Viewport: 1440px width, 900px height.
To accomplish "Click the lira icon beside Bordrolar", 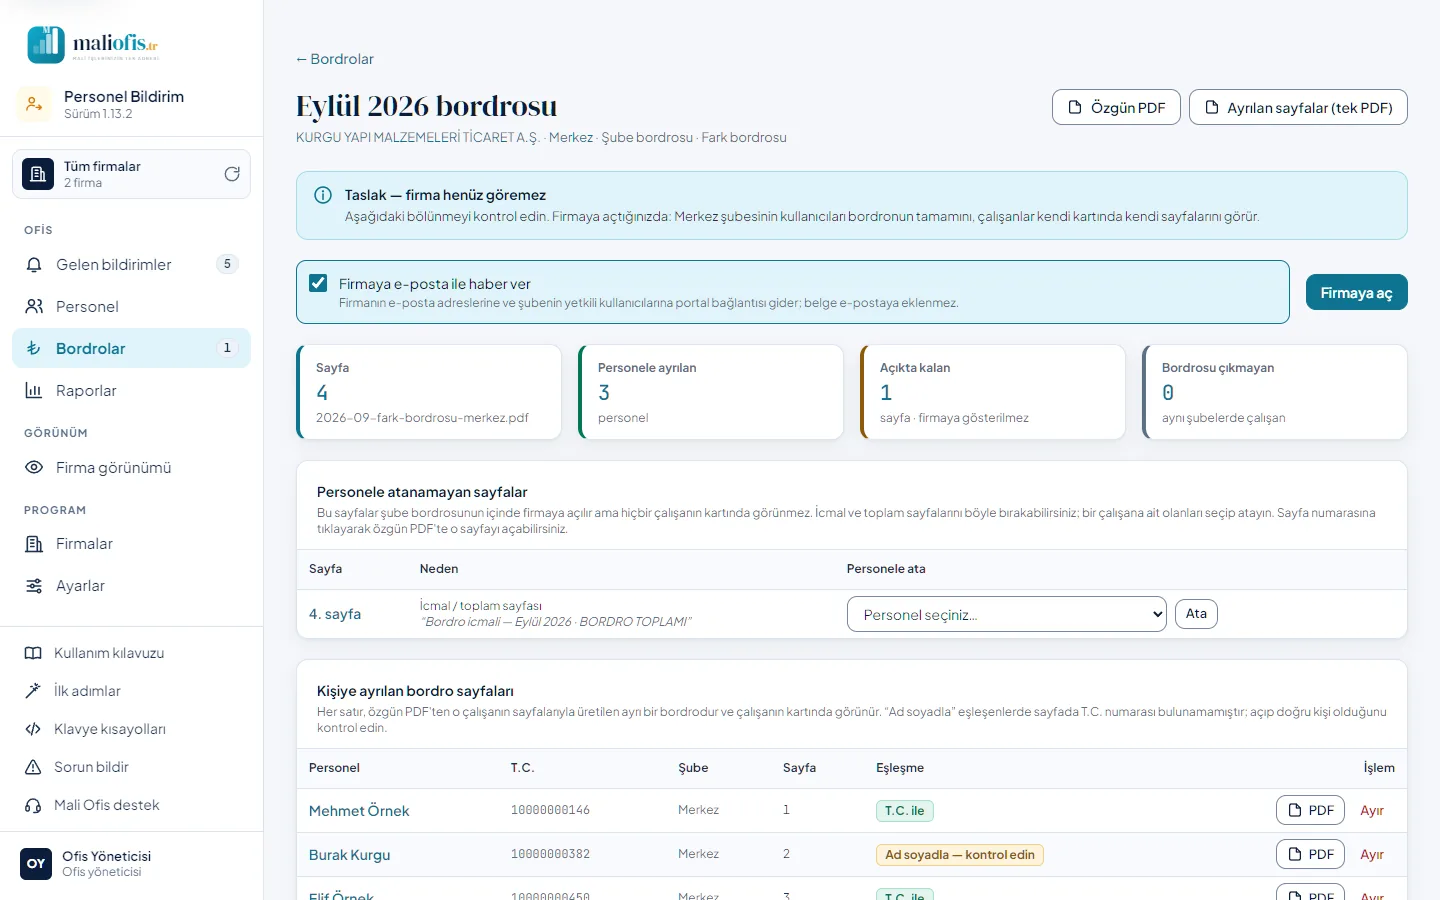I will tap(34, 349).
